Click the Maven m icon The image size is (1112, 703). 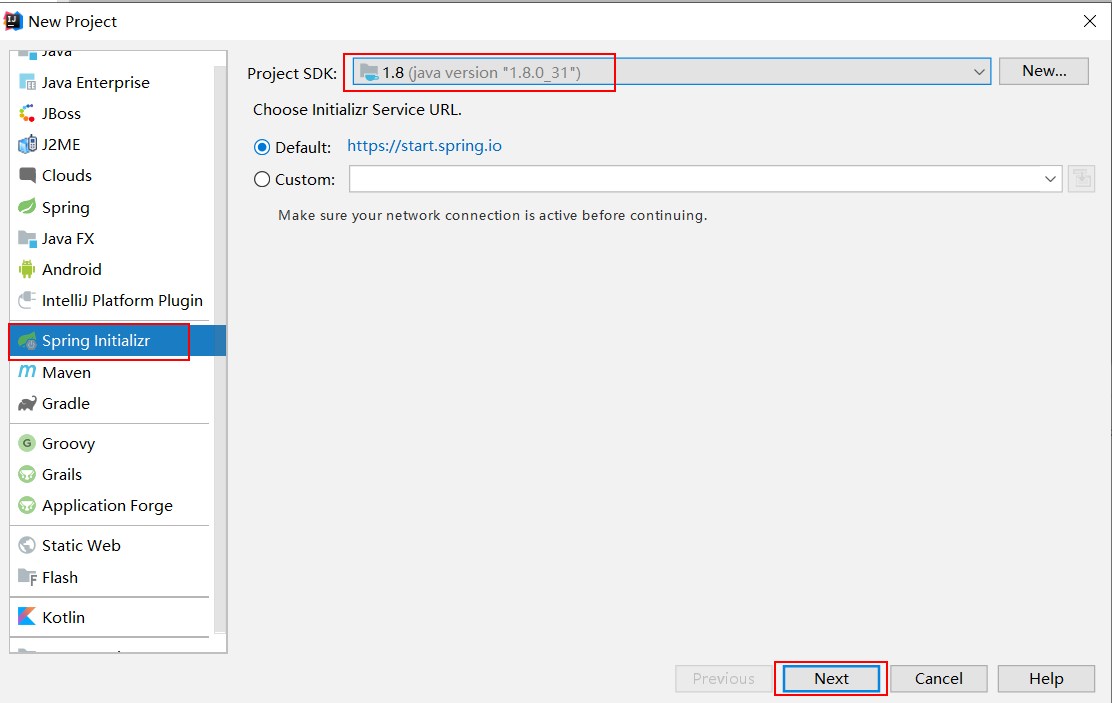point(27,372)
